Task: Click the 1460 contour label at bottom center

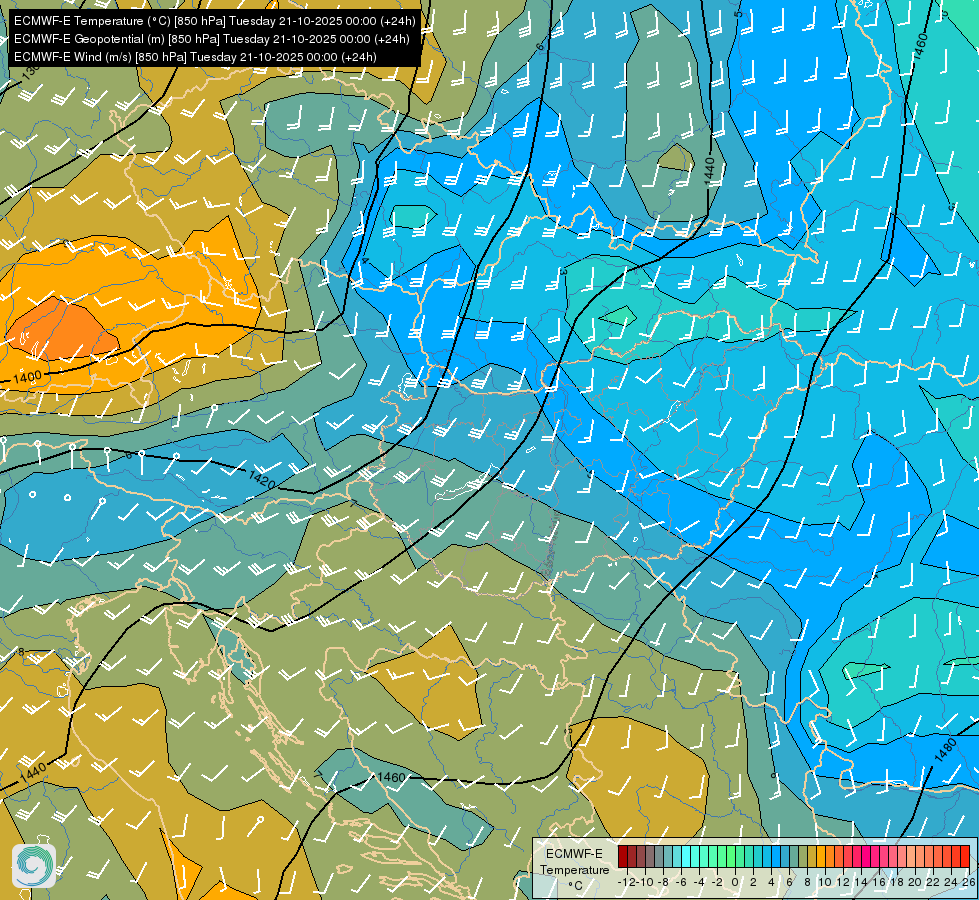Action: coord(391,777)
